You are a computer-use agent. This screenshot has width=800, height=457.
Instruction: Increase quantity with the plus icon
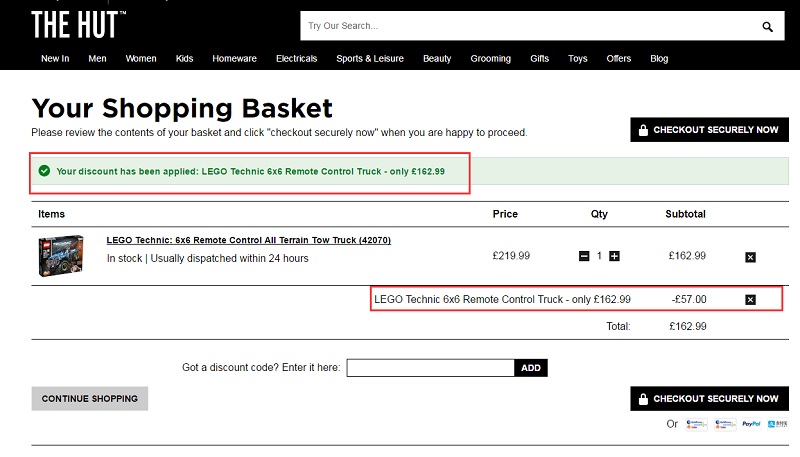(614, 256)
